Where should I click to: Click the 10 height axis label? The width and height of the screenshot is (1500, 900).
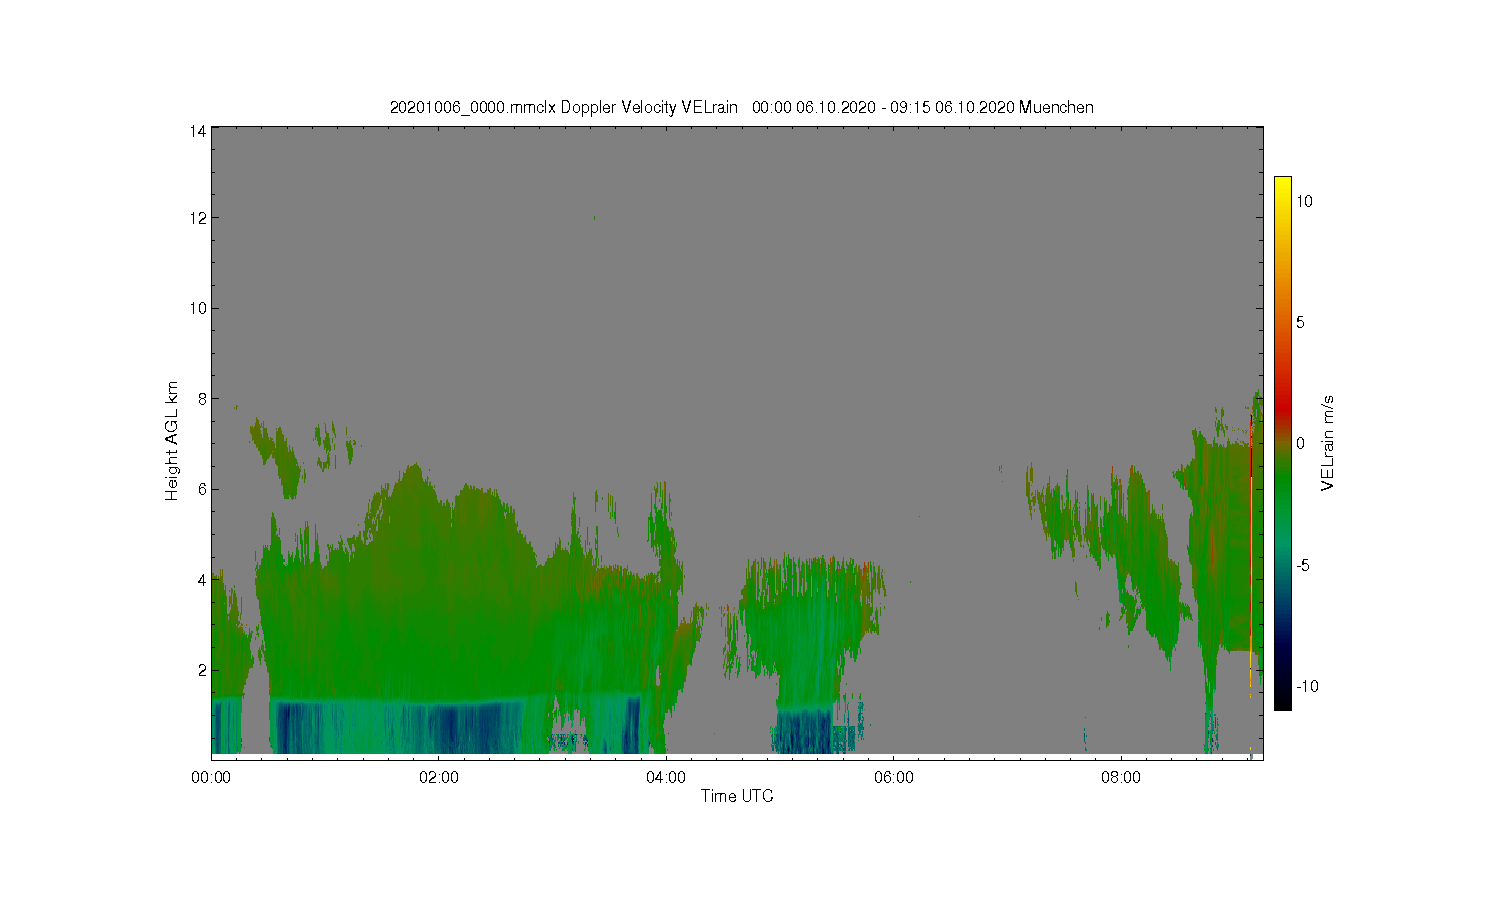tap(198, 308)
